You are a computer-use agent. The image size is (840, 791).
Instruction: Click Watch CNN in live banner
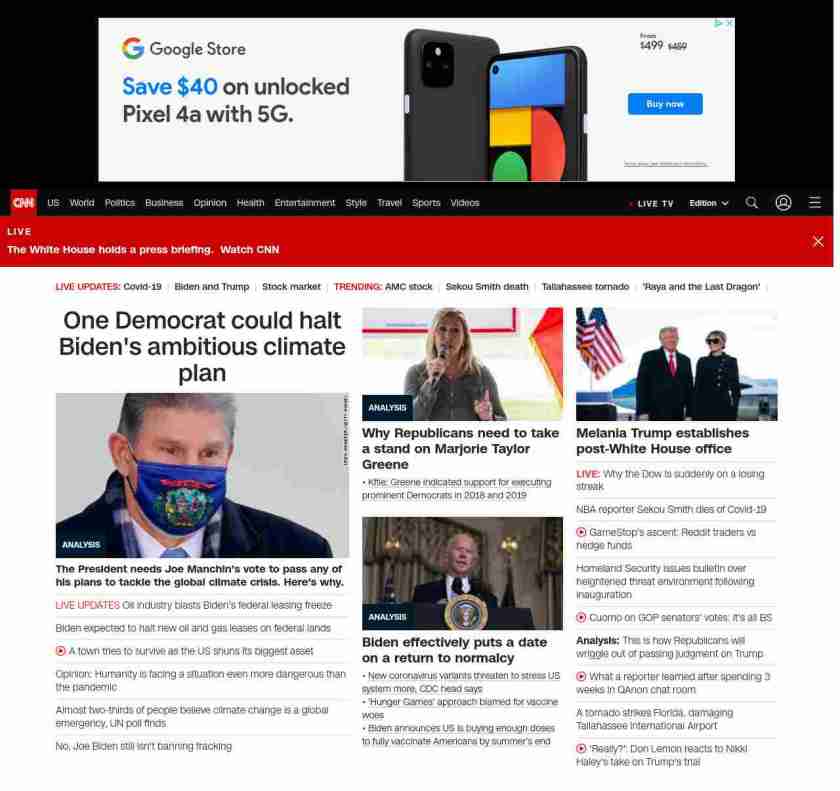[x=250, y=250]
